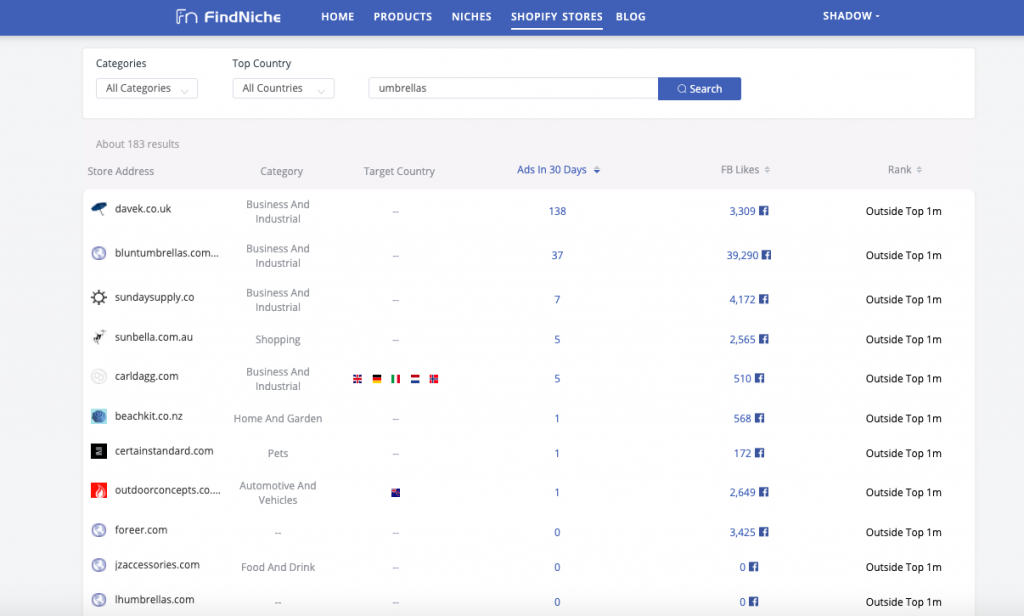Open the beachkit.co.nz store link
The image size is (1024, 616).
coord(149,416)
